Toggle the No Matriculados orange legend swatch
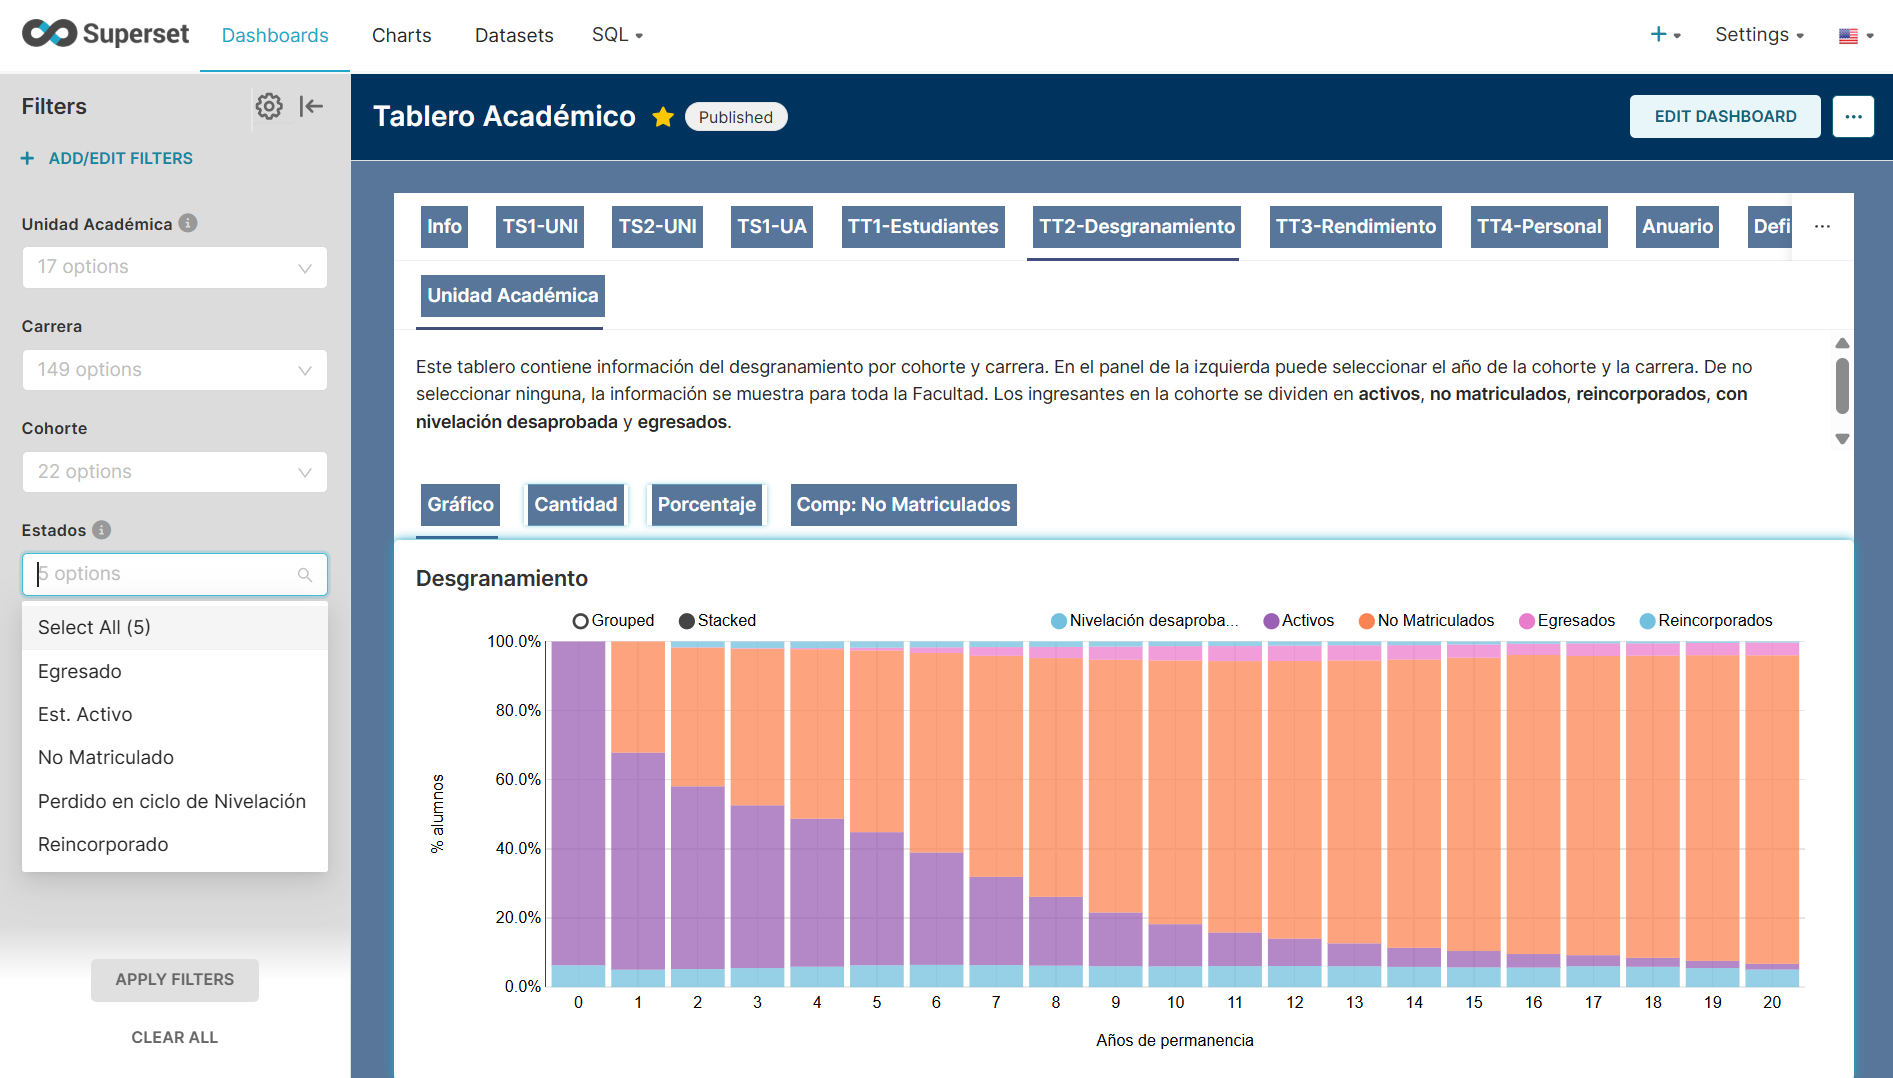Viewport: 1893px width, 1078px height. (1366, 621)
